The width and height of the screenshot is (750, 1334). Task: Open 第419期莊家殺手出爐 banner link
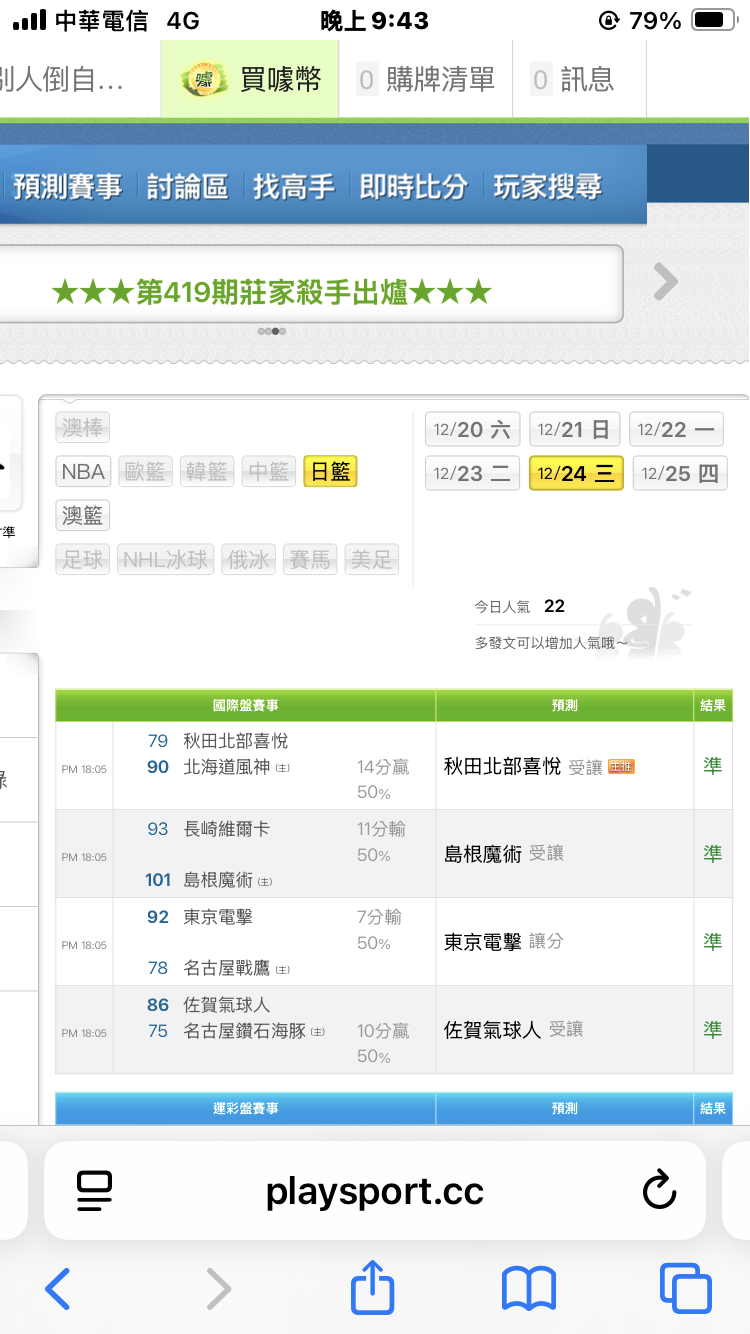[271, 292]
